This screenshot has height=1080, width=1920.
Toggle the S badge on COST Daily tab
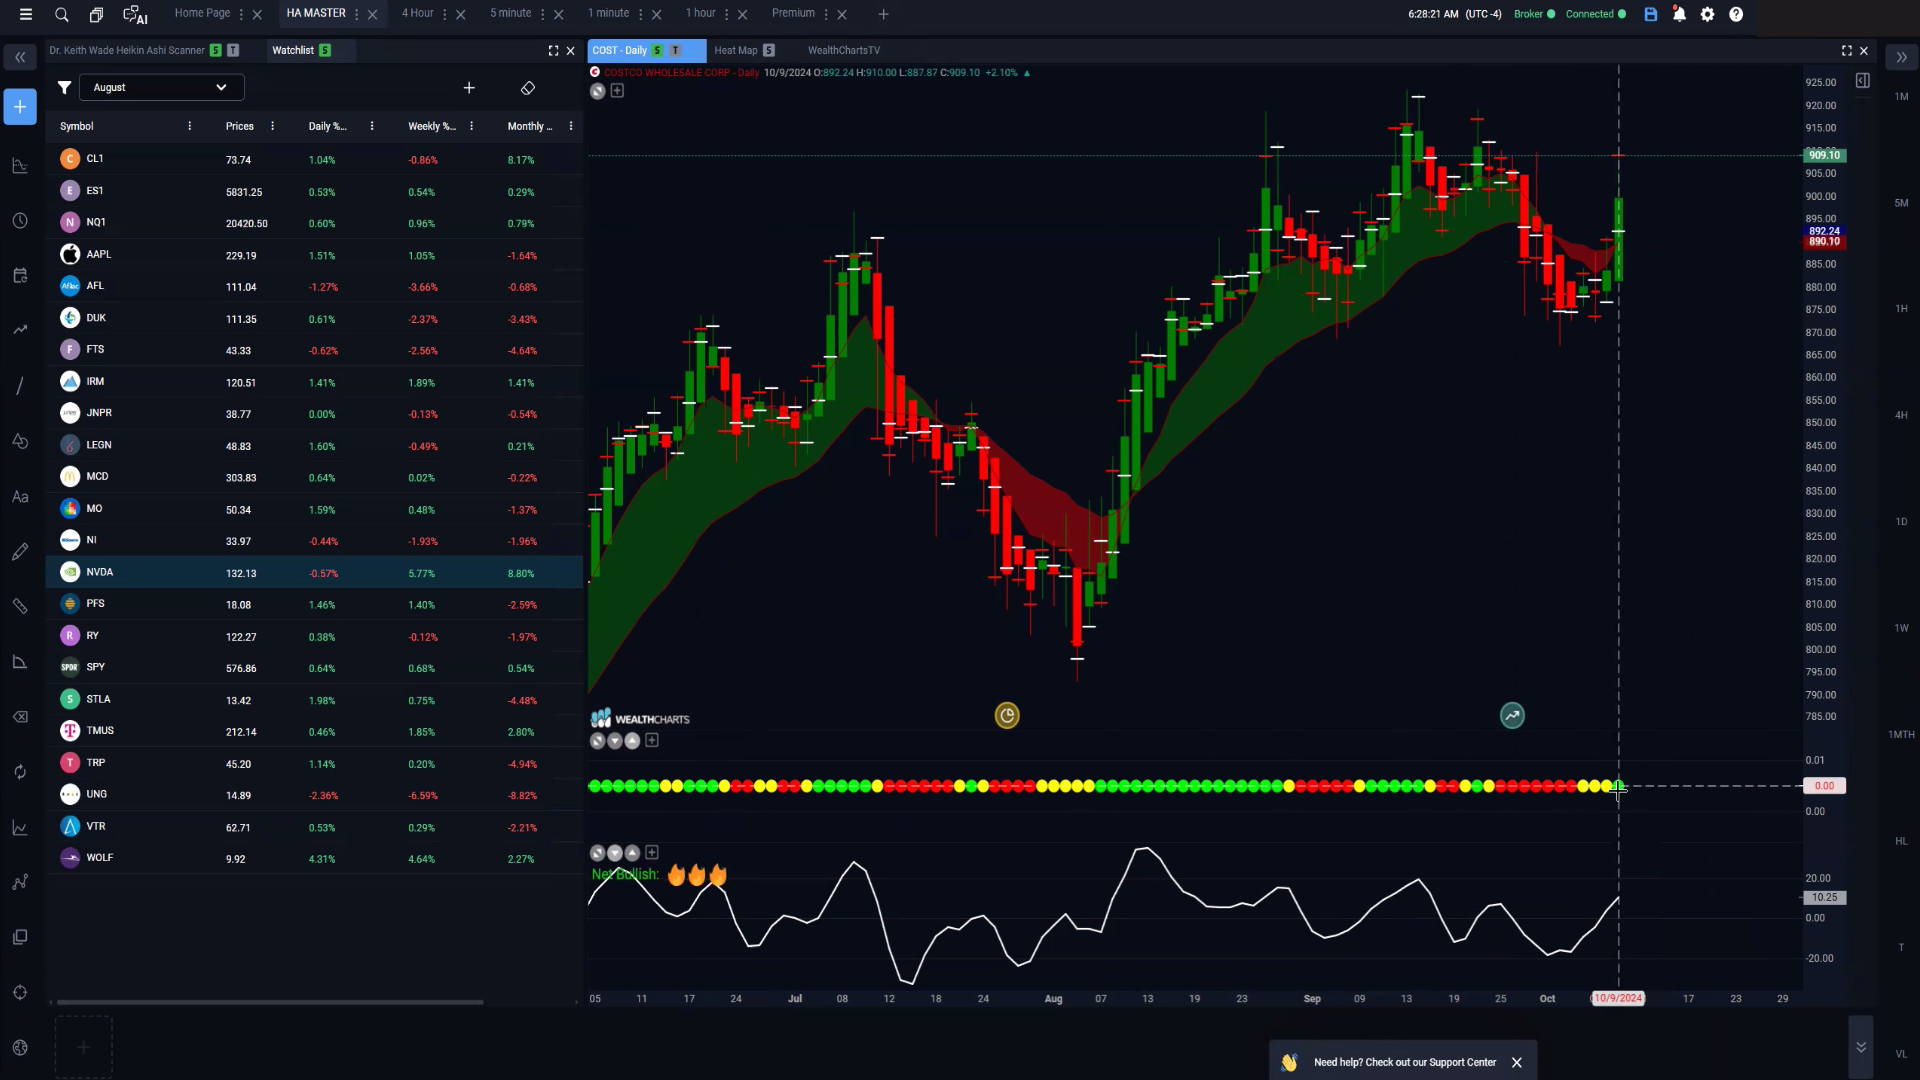657,50
